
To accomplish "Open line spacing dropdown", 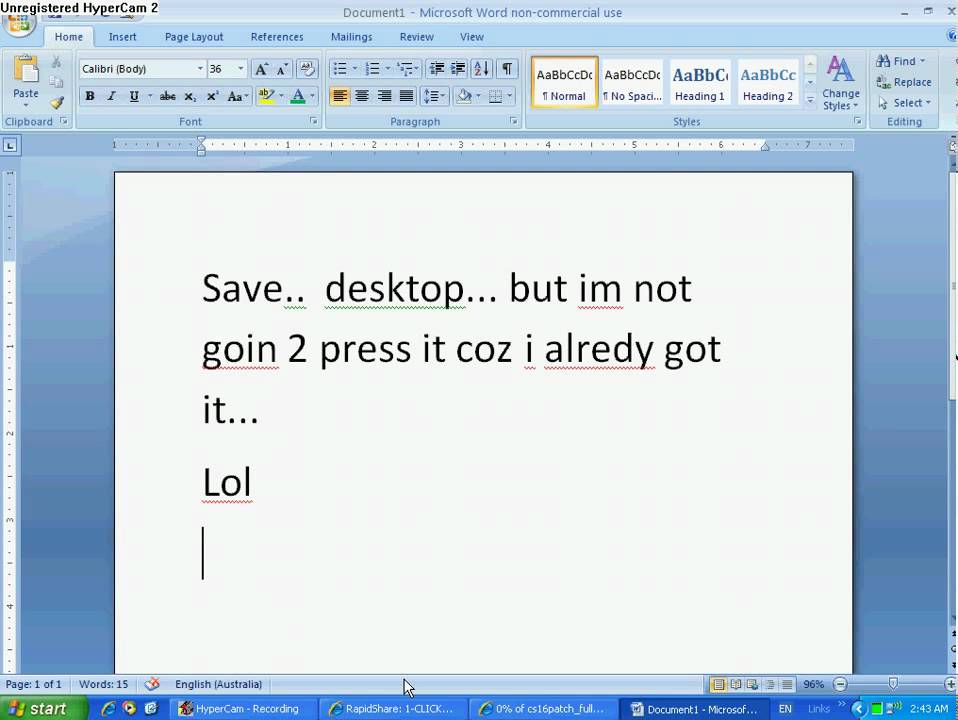I will (434, 97).
